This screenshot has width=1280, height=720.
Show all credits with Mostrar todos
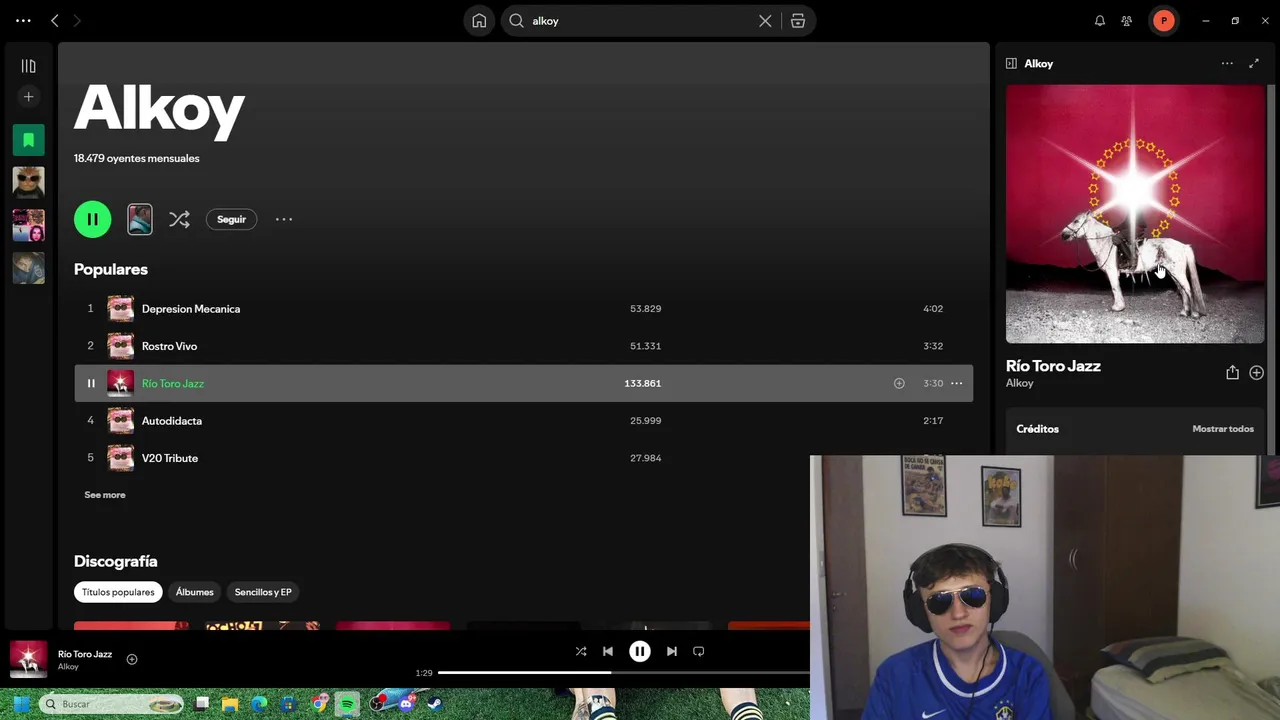(x=1223, y=429)
